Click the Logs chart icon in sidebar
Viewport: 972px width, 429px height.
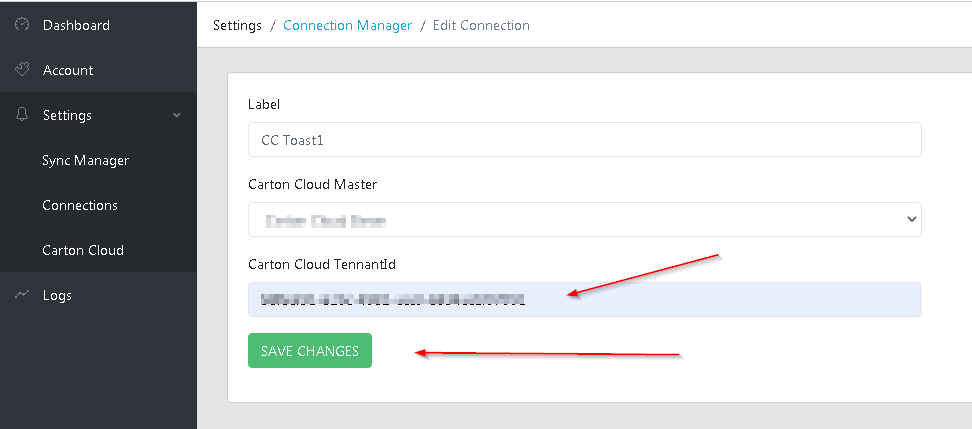point(22,295)
